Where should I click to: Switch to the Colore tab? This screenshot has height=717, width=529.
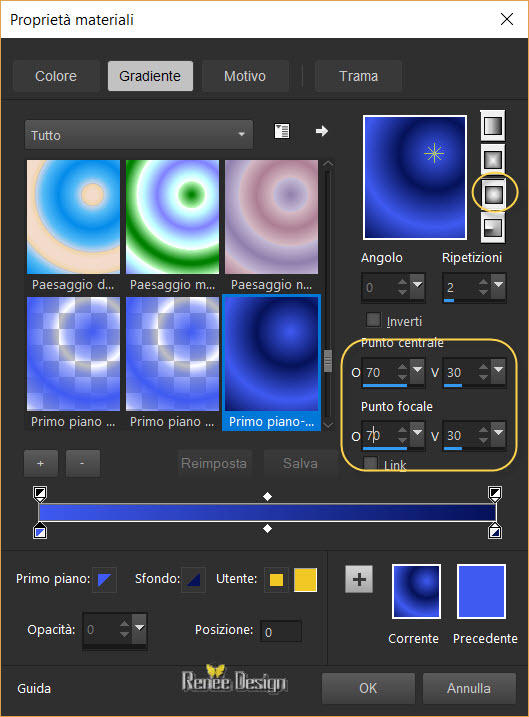pyautogui.click(x=56, y=76)
